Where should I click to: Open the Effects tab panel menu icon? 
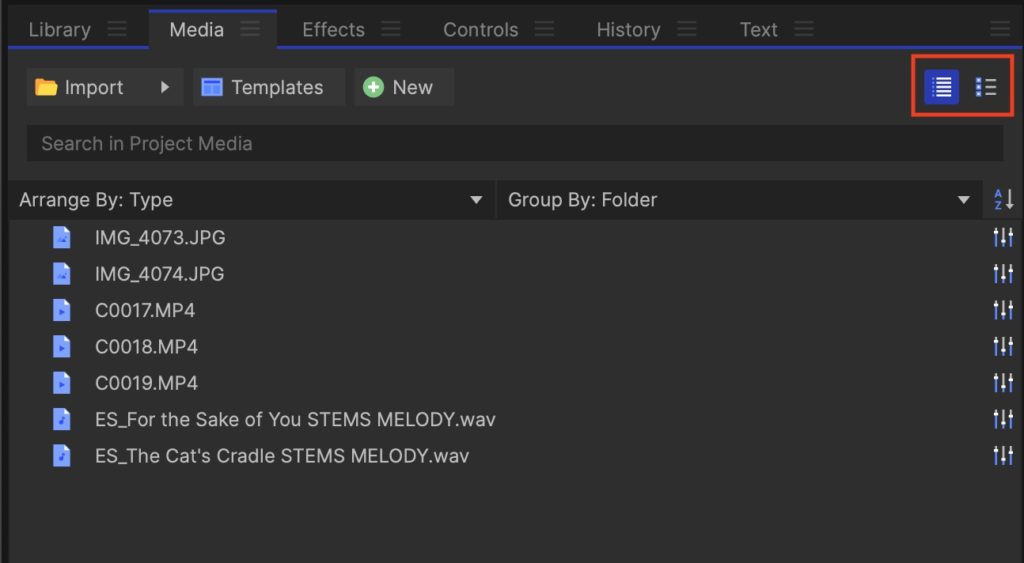tap(391, 29)
